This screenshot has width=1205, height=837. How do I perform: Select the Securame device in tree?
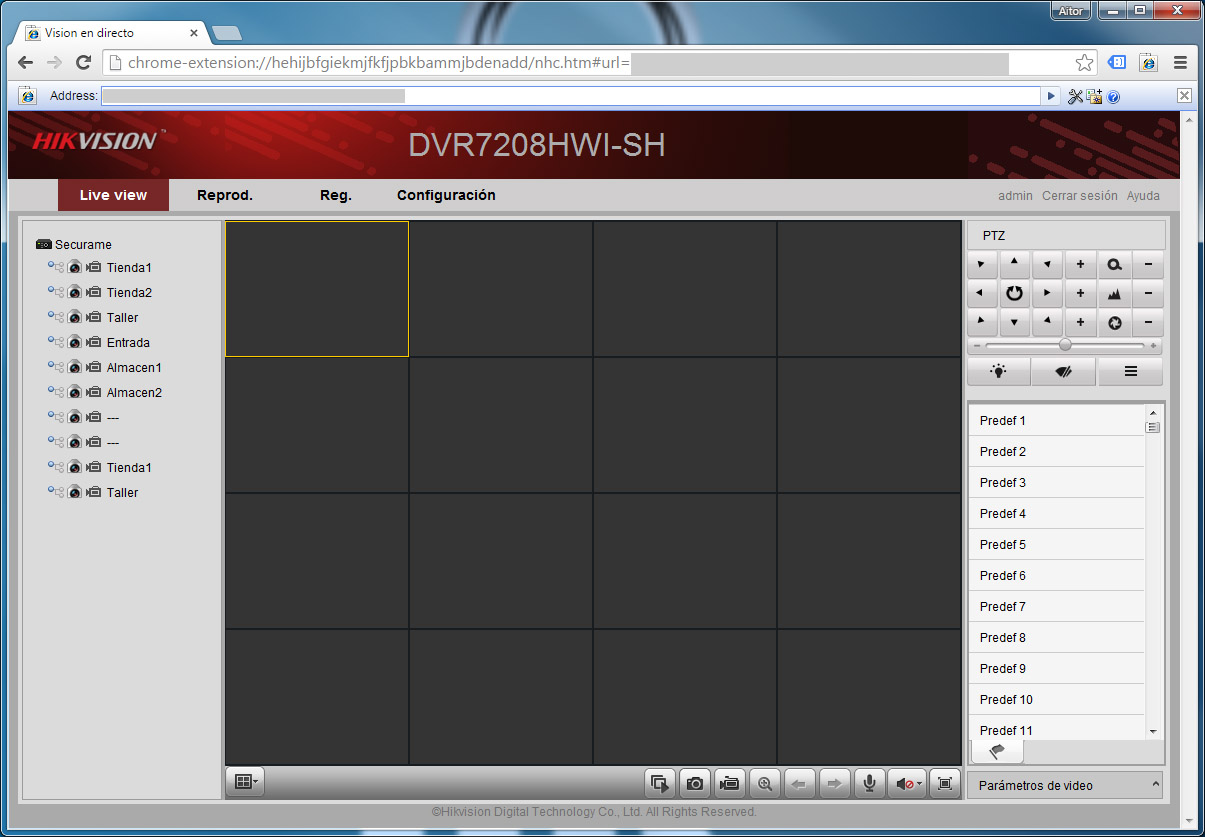pos(74,244)
